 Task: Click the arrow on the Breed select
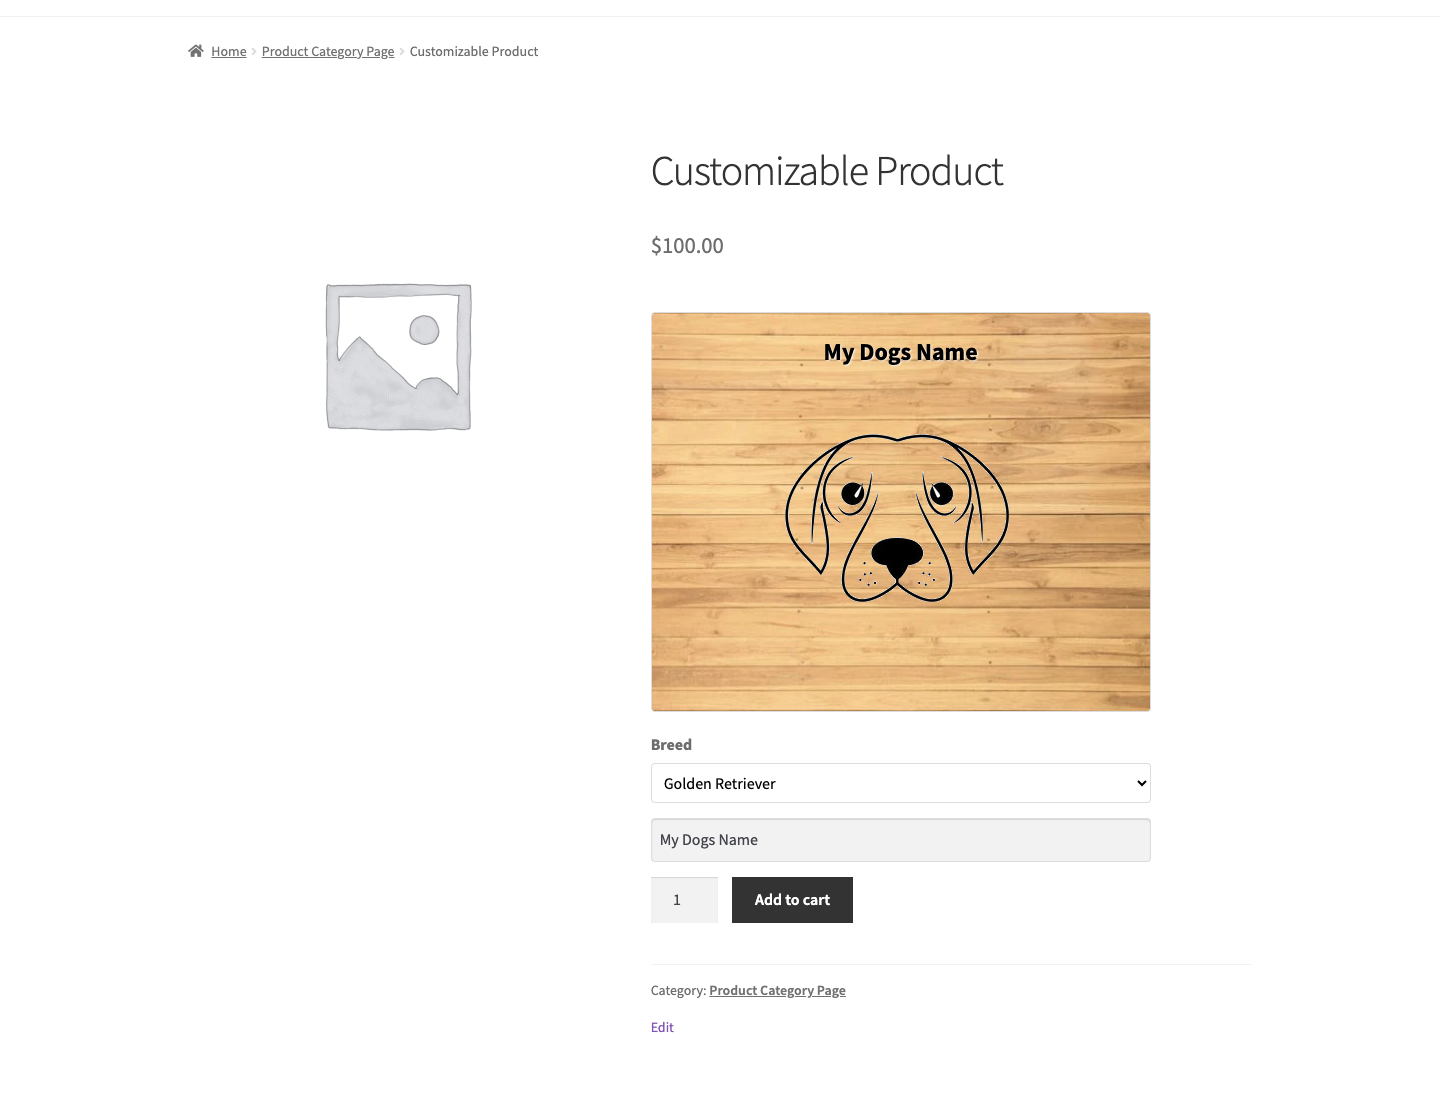click(x=1141, y=783)
